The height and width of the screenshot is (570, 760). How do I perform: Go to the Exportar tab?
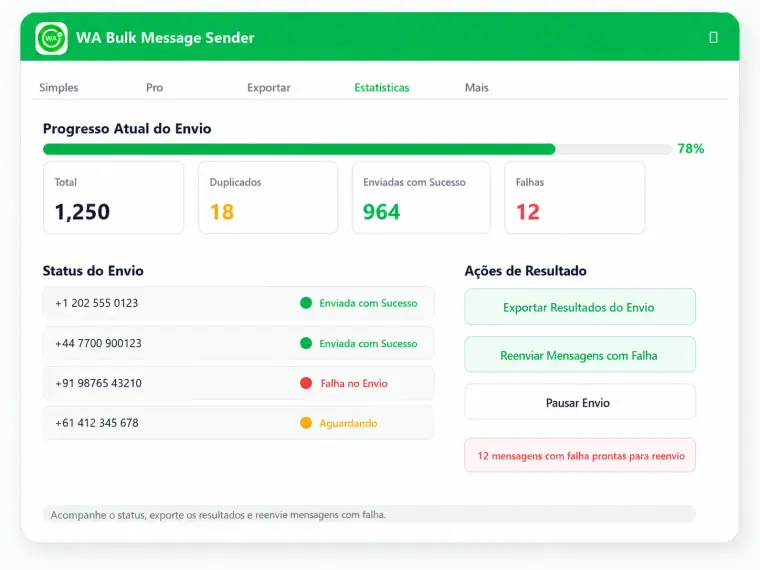[x=269, y=88]
